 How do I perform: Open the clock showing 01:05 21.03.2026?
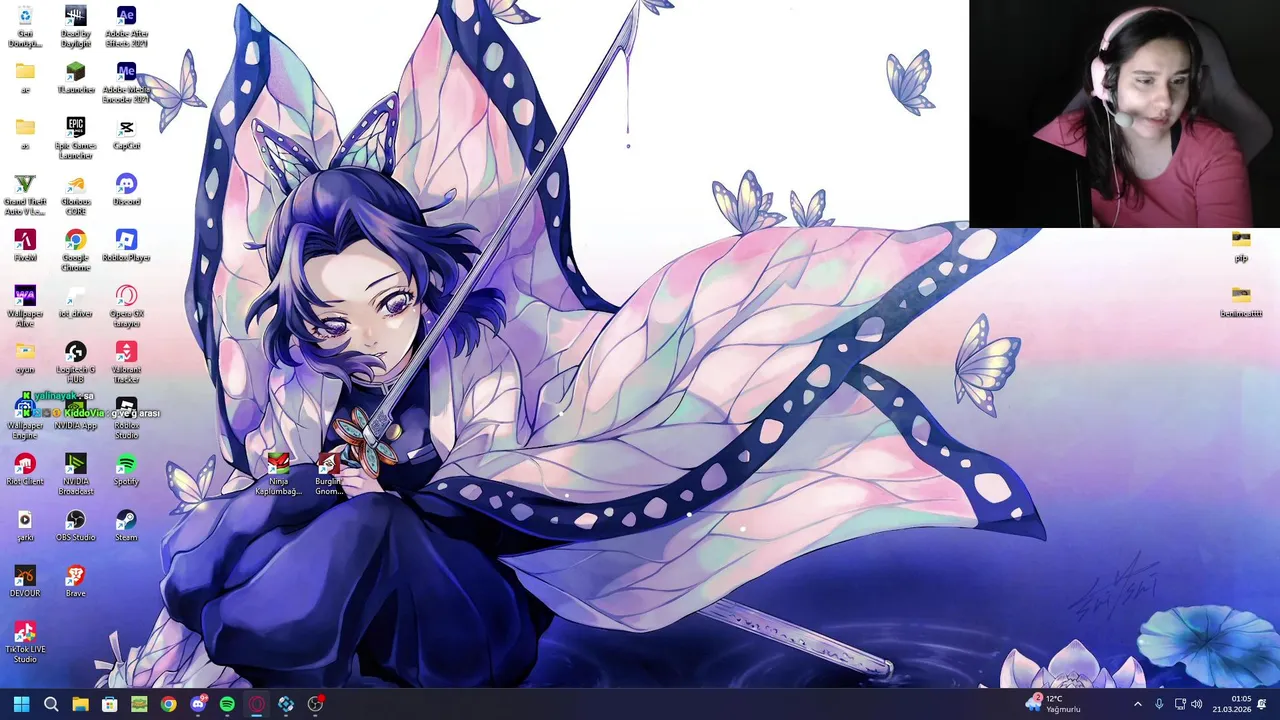click(1232, 704)
